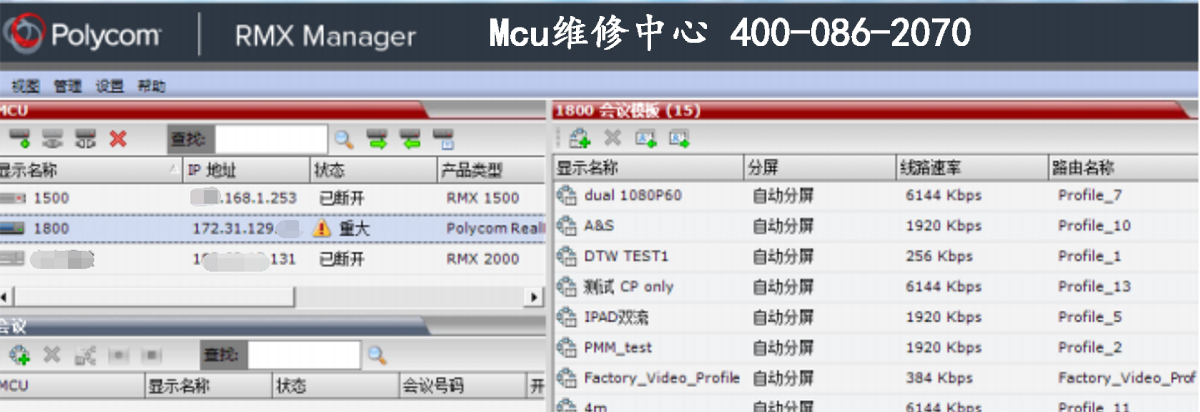Click the third greyed icon in 会议 toolbar
This screenshot has height=412, width=1200.
[x=85, y=355]
